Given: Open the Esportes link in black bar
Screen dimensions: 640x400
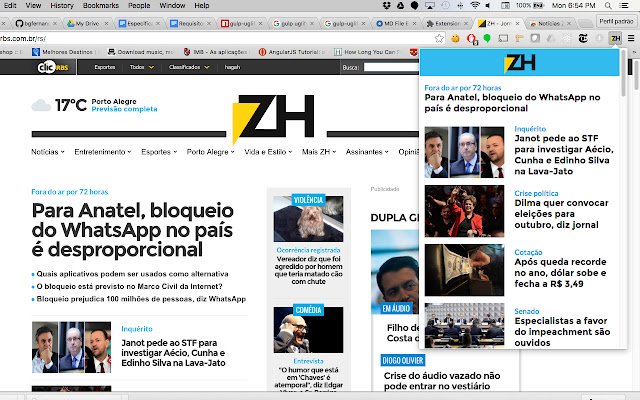Looking at the screenshot, I should coord(104,67).
